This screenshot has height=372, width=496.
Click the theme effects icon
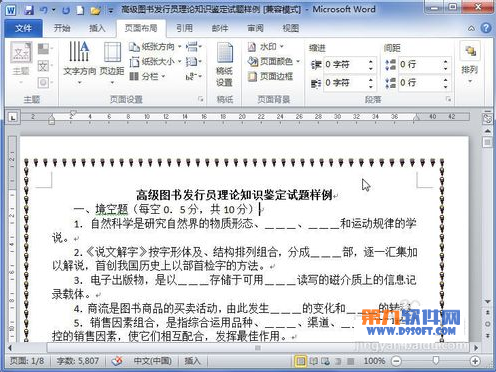point(44,82)
